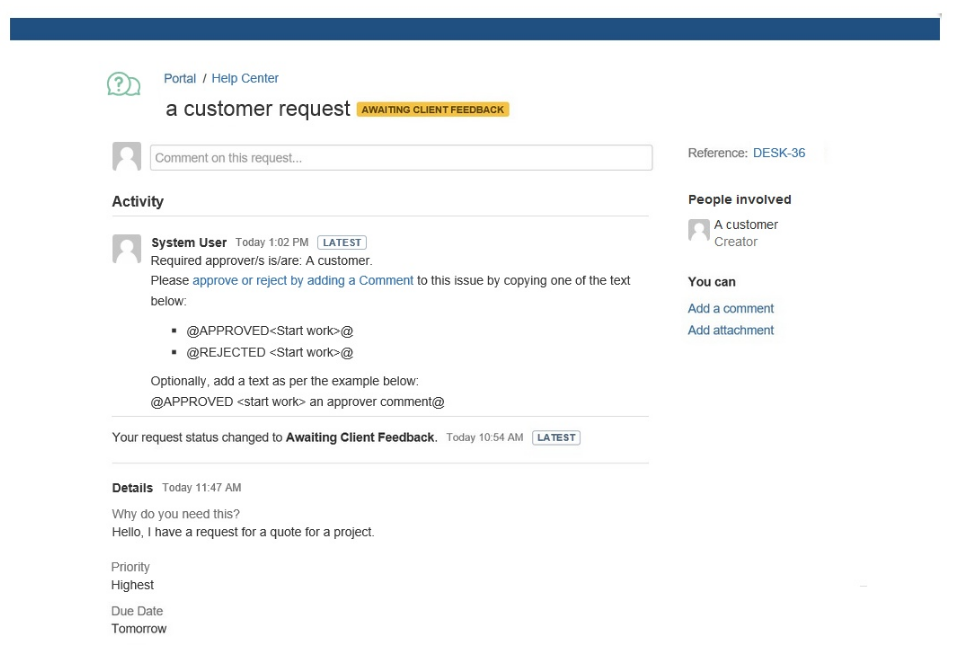
Task: Click the A customer name under People involved
Action: coord(746,225)
